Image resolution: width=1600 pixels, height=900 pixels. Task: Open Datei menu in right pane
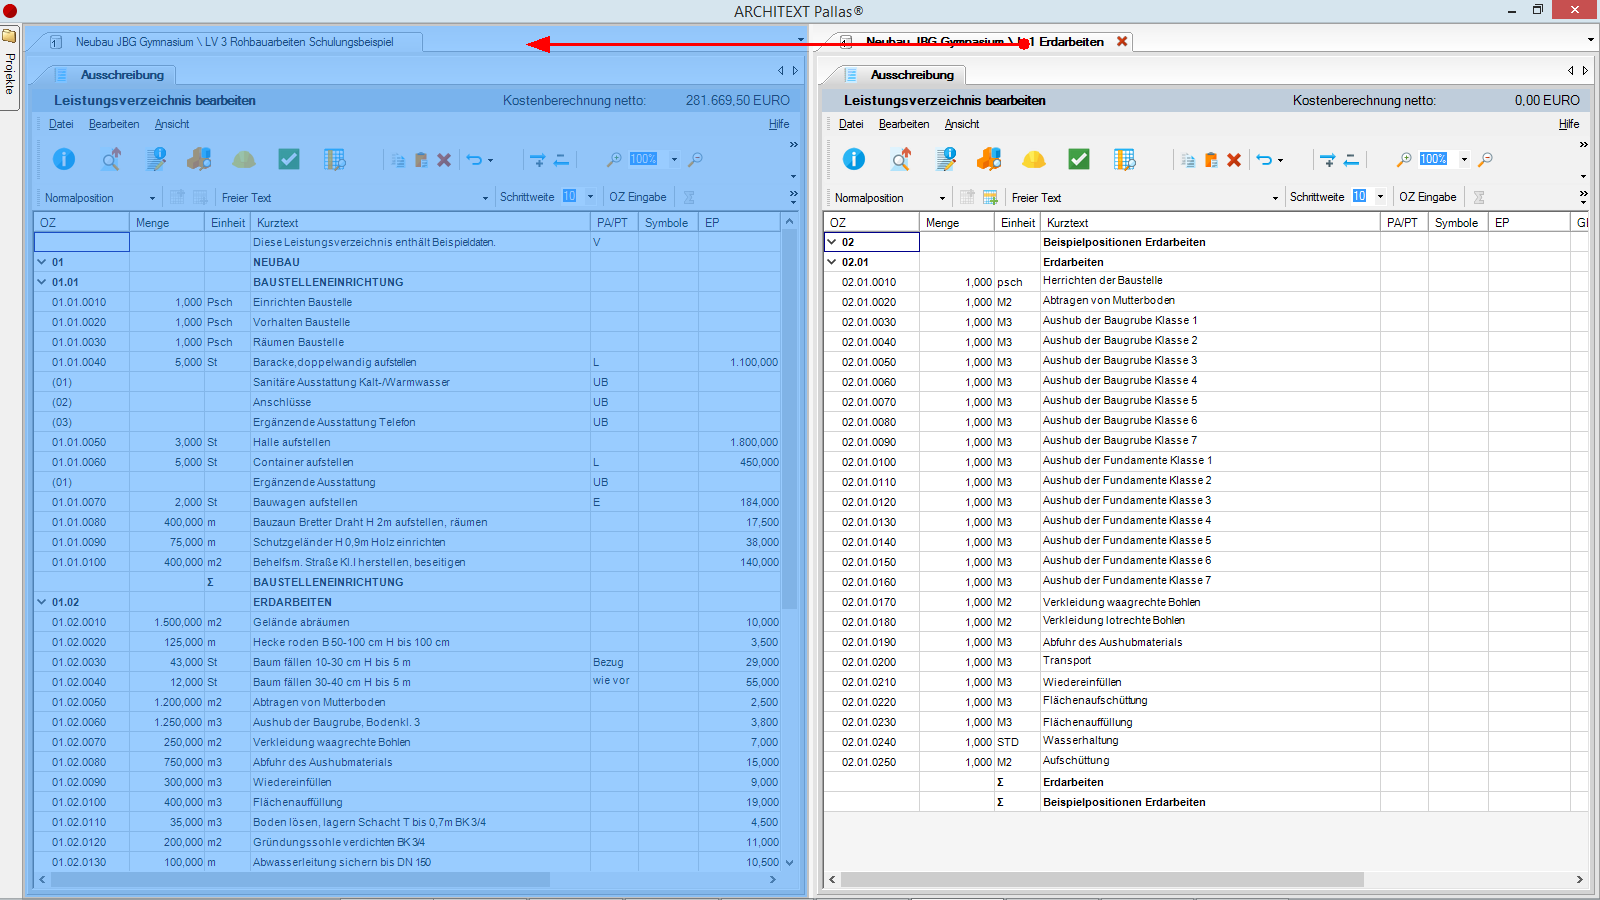click(x=851, y=124)
